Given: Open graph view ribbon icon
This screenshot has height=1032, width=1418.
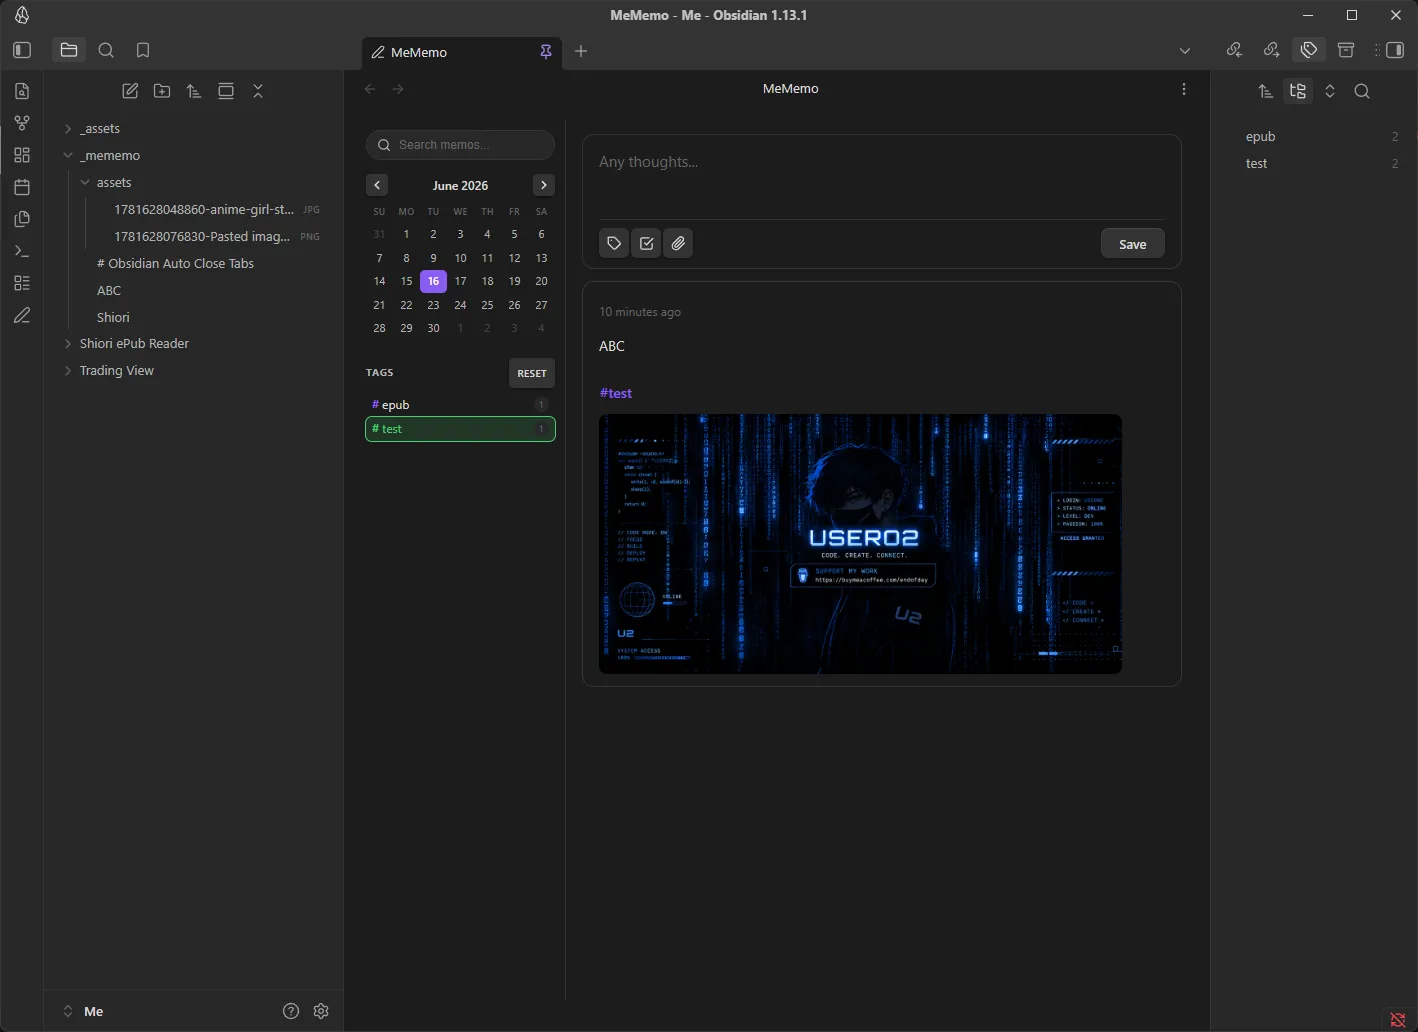Looking at the screenshot, I should coord(22,123).
